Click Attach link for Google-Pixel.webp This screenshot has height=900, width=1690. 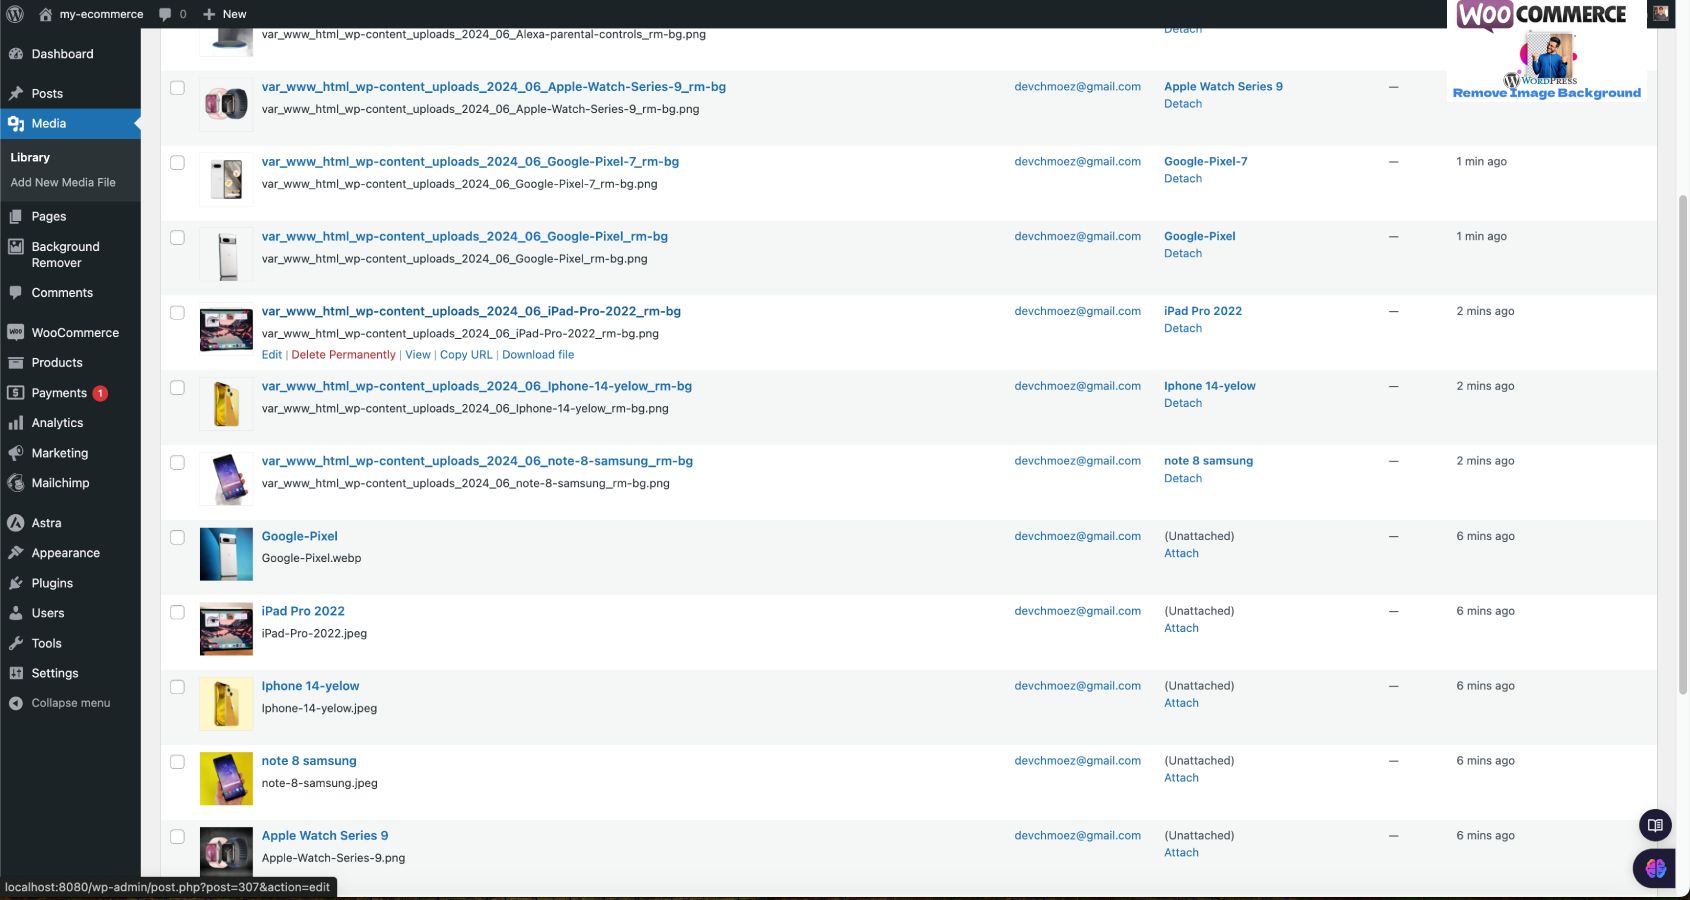click(1181, 553)
